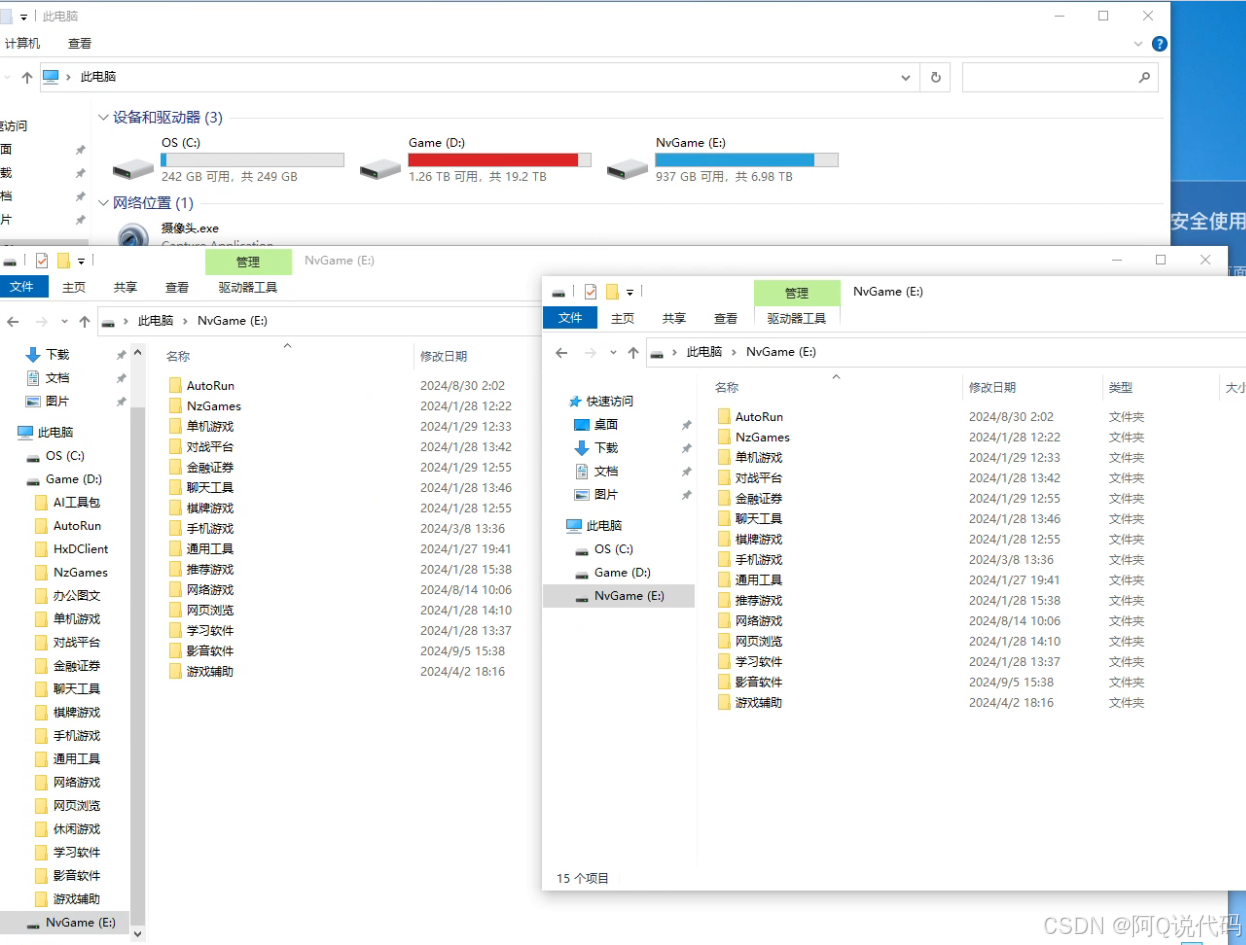The width and height of the screenshot is (1246, 945).
Task: Select NvGame (E:) in front window sidebar
Action: pyautogui.click(x=618, y=596)
